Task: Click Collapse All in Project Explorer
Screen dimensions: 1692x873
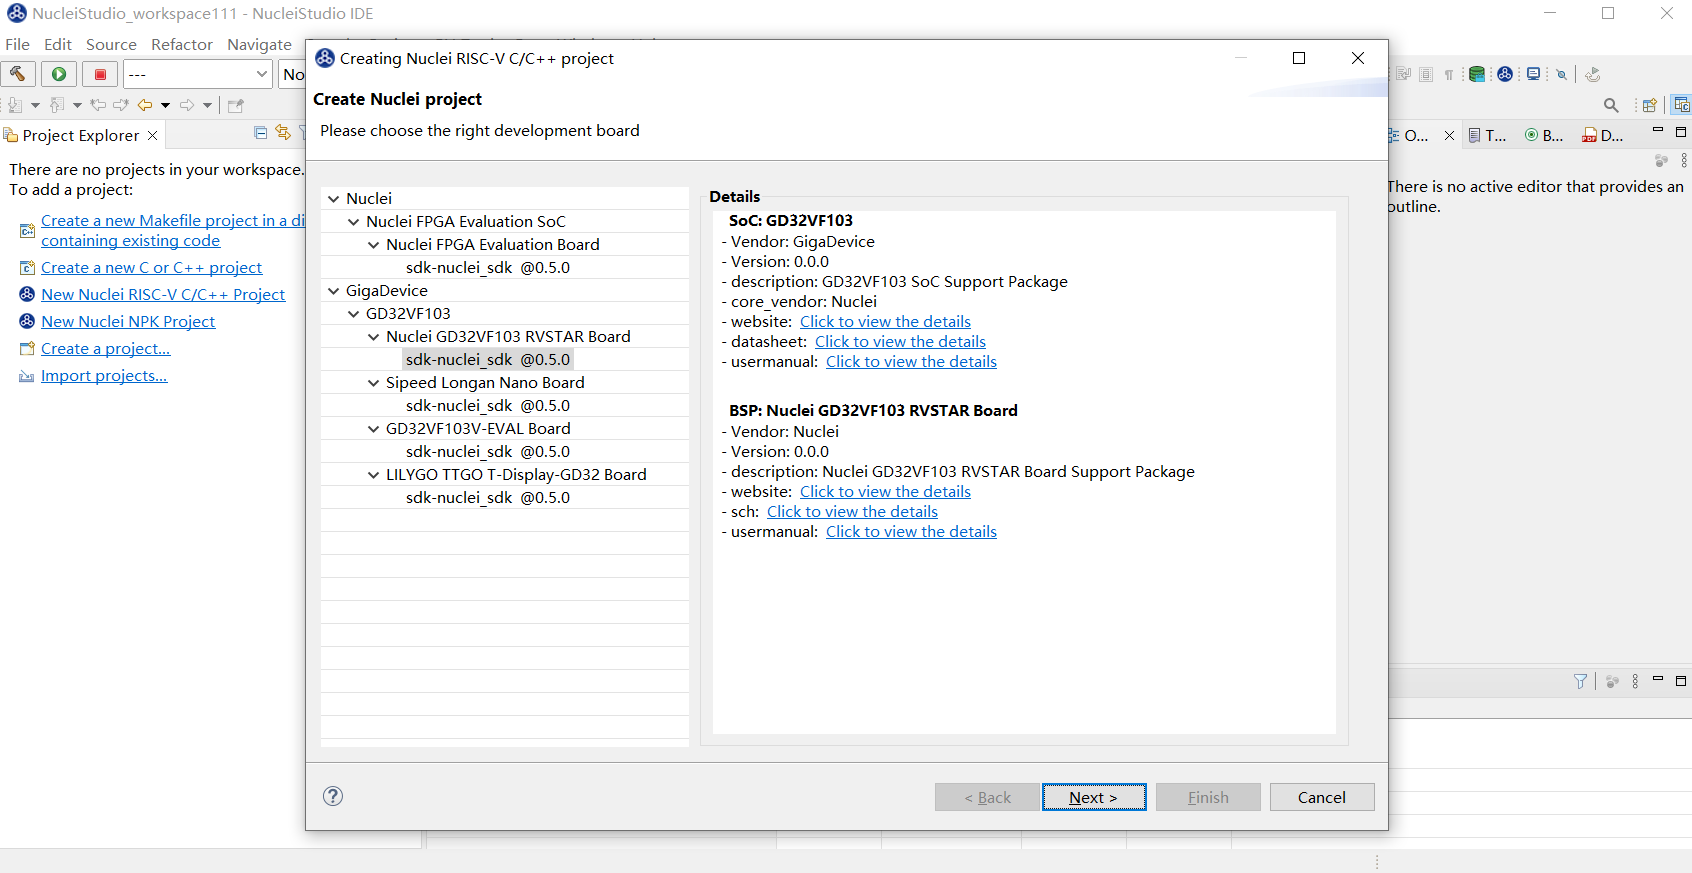Action: (261, 134)
